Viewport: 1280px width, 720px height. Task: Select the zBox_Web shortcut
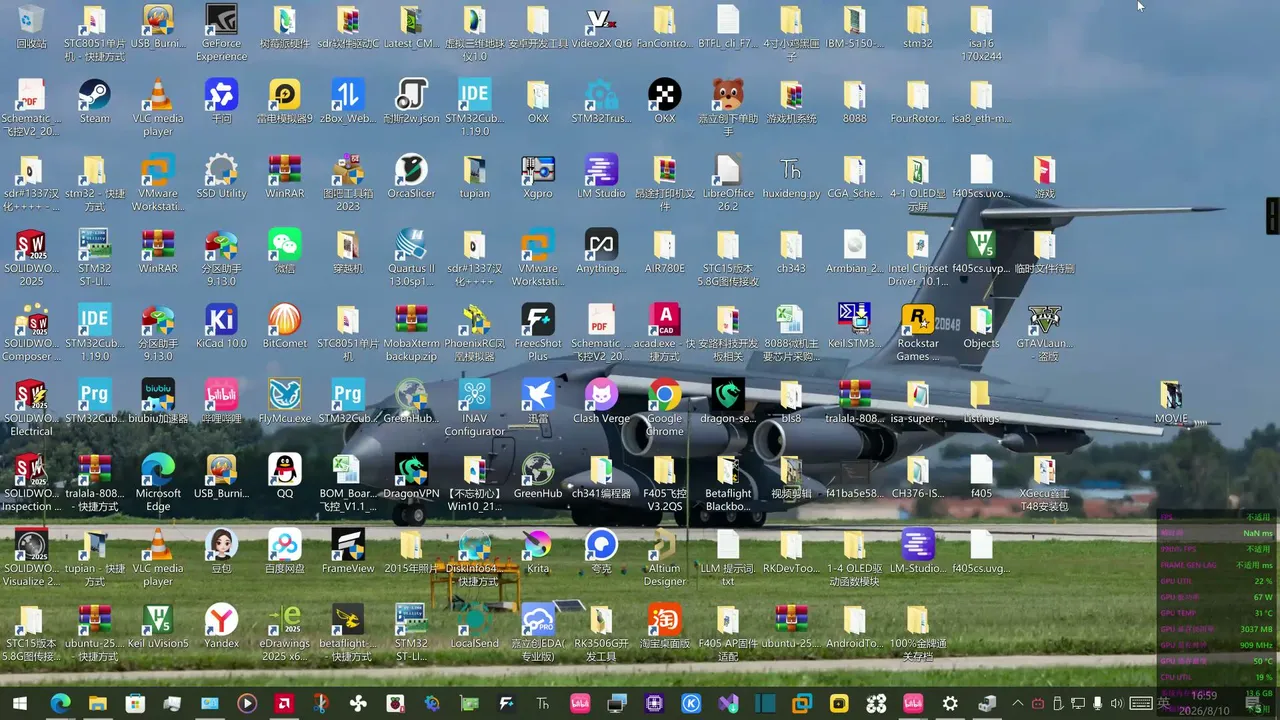point(348,102)
